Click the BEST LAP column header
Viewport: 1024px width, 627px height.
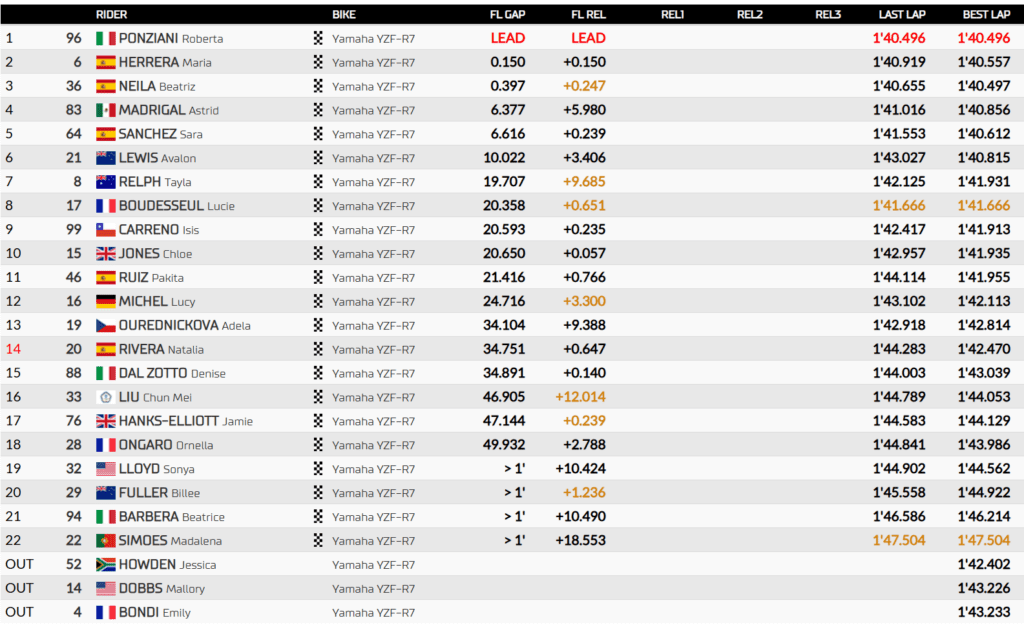986,14
